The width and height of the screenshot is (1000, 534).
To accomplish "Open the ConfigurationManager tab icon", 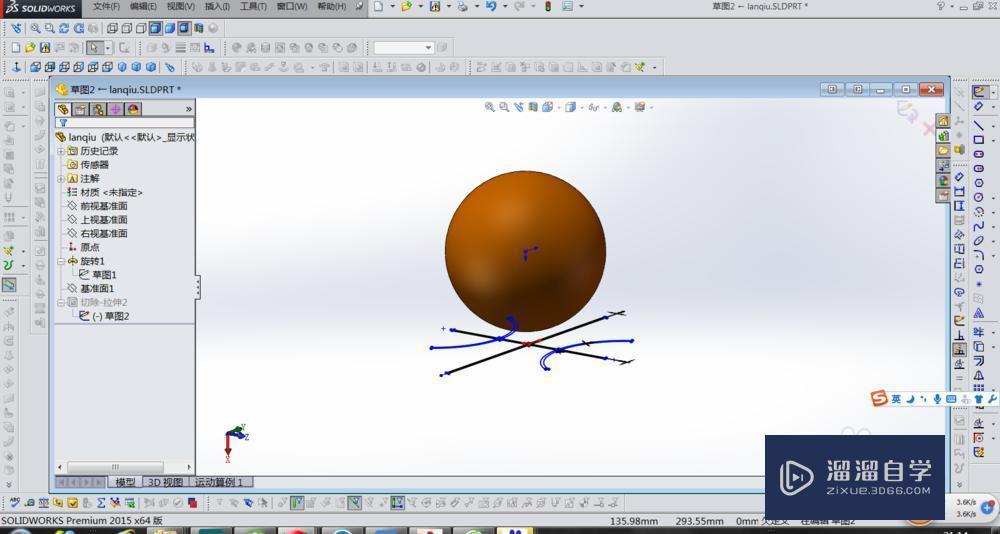I will tap(98, 109).
